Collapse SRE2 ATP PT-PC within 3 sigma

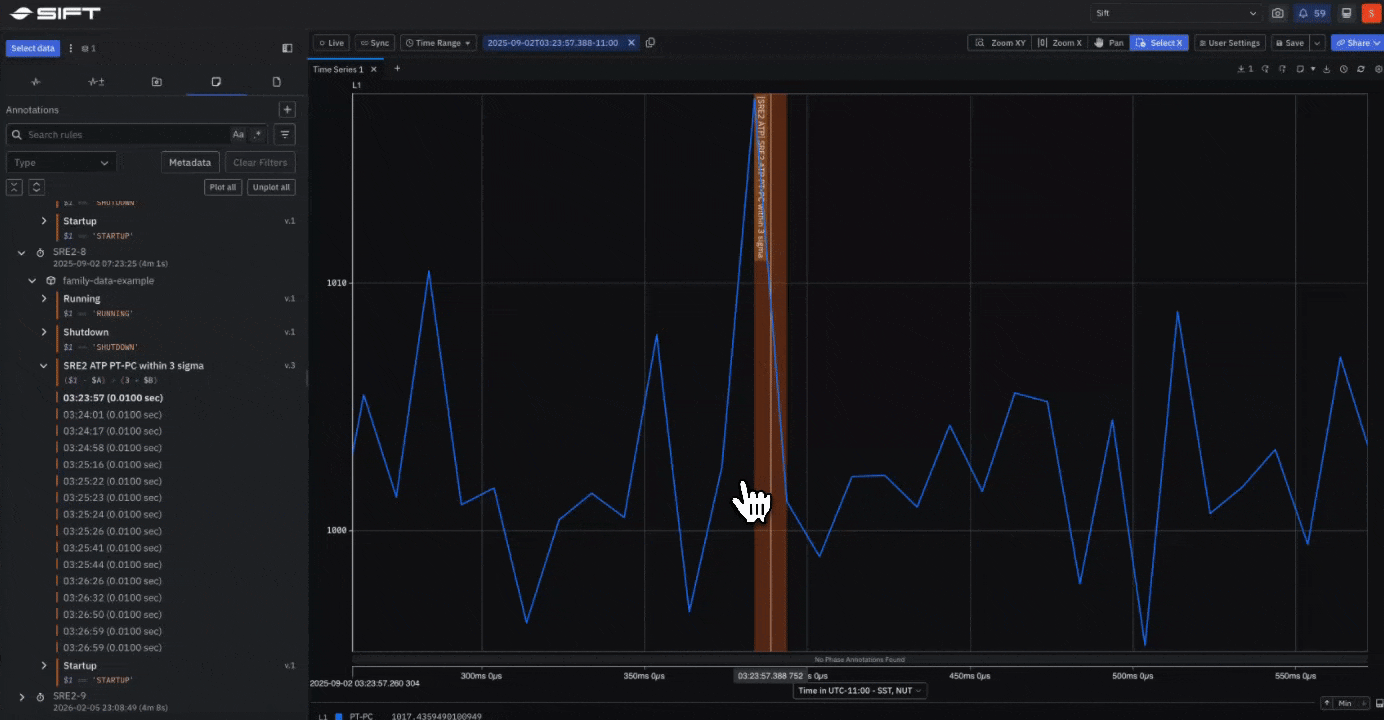pyautogui.click(x=44, y=366)
